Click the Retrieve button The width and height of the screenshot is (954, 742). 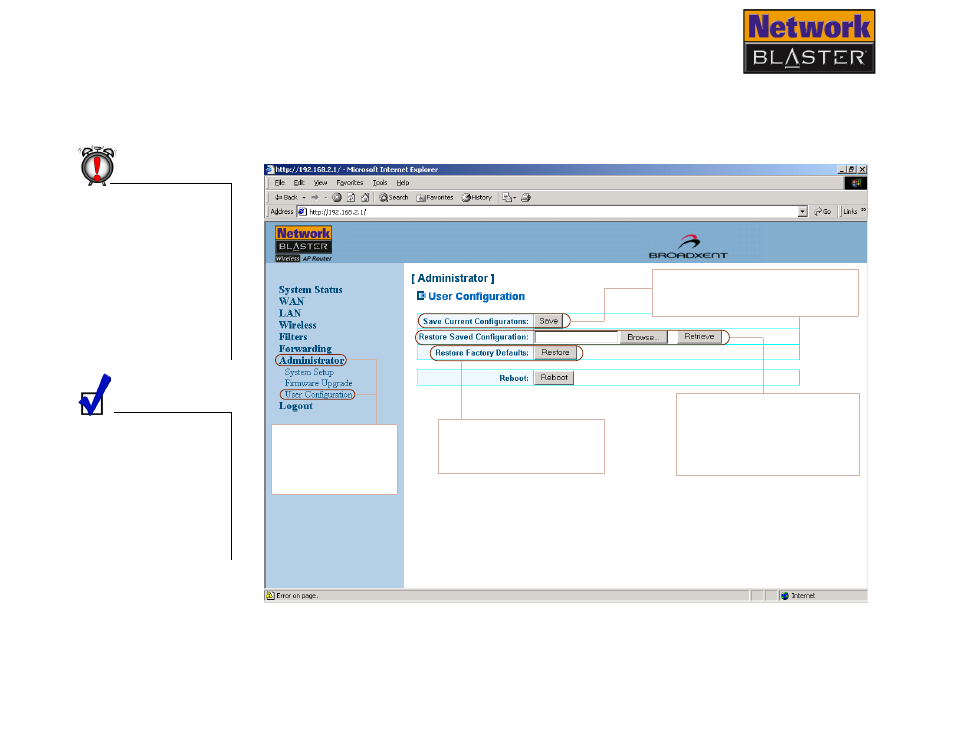(x=699, y=337)
